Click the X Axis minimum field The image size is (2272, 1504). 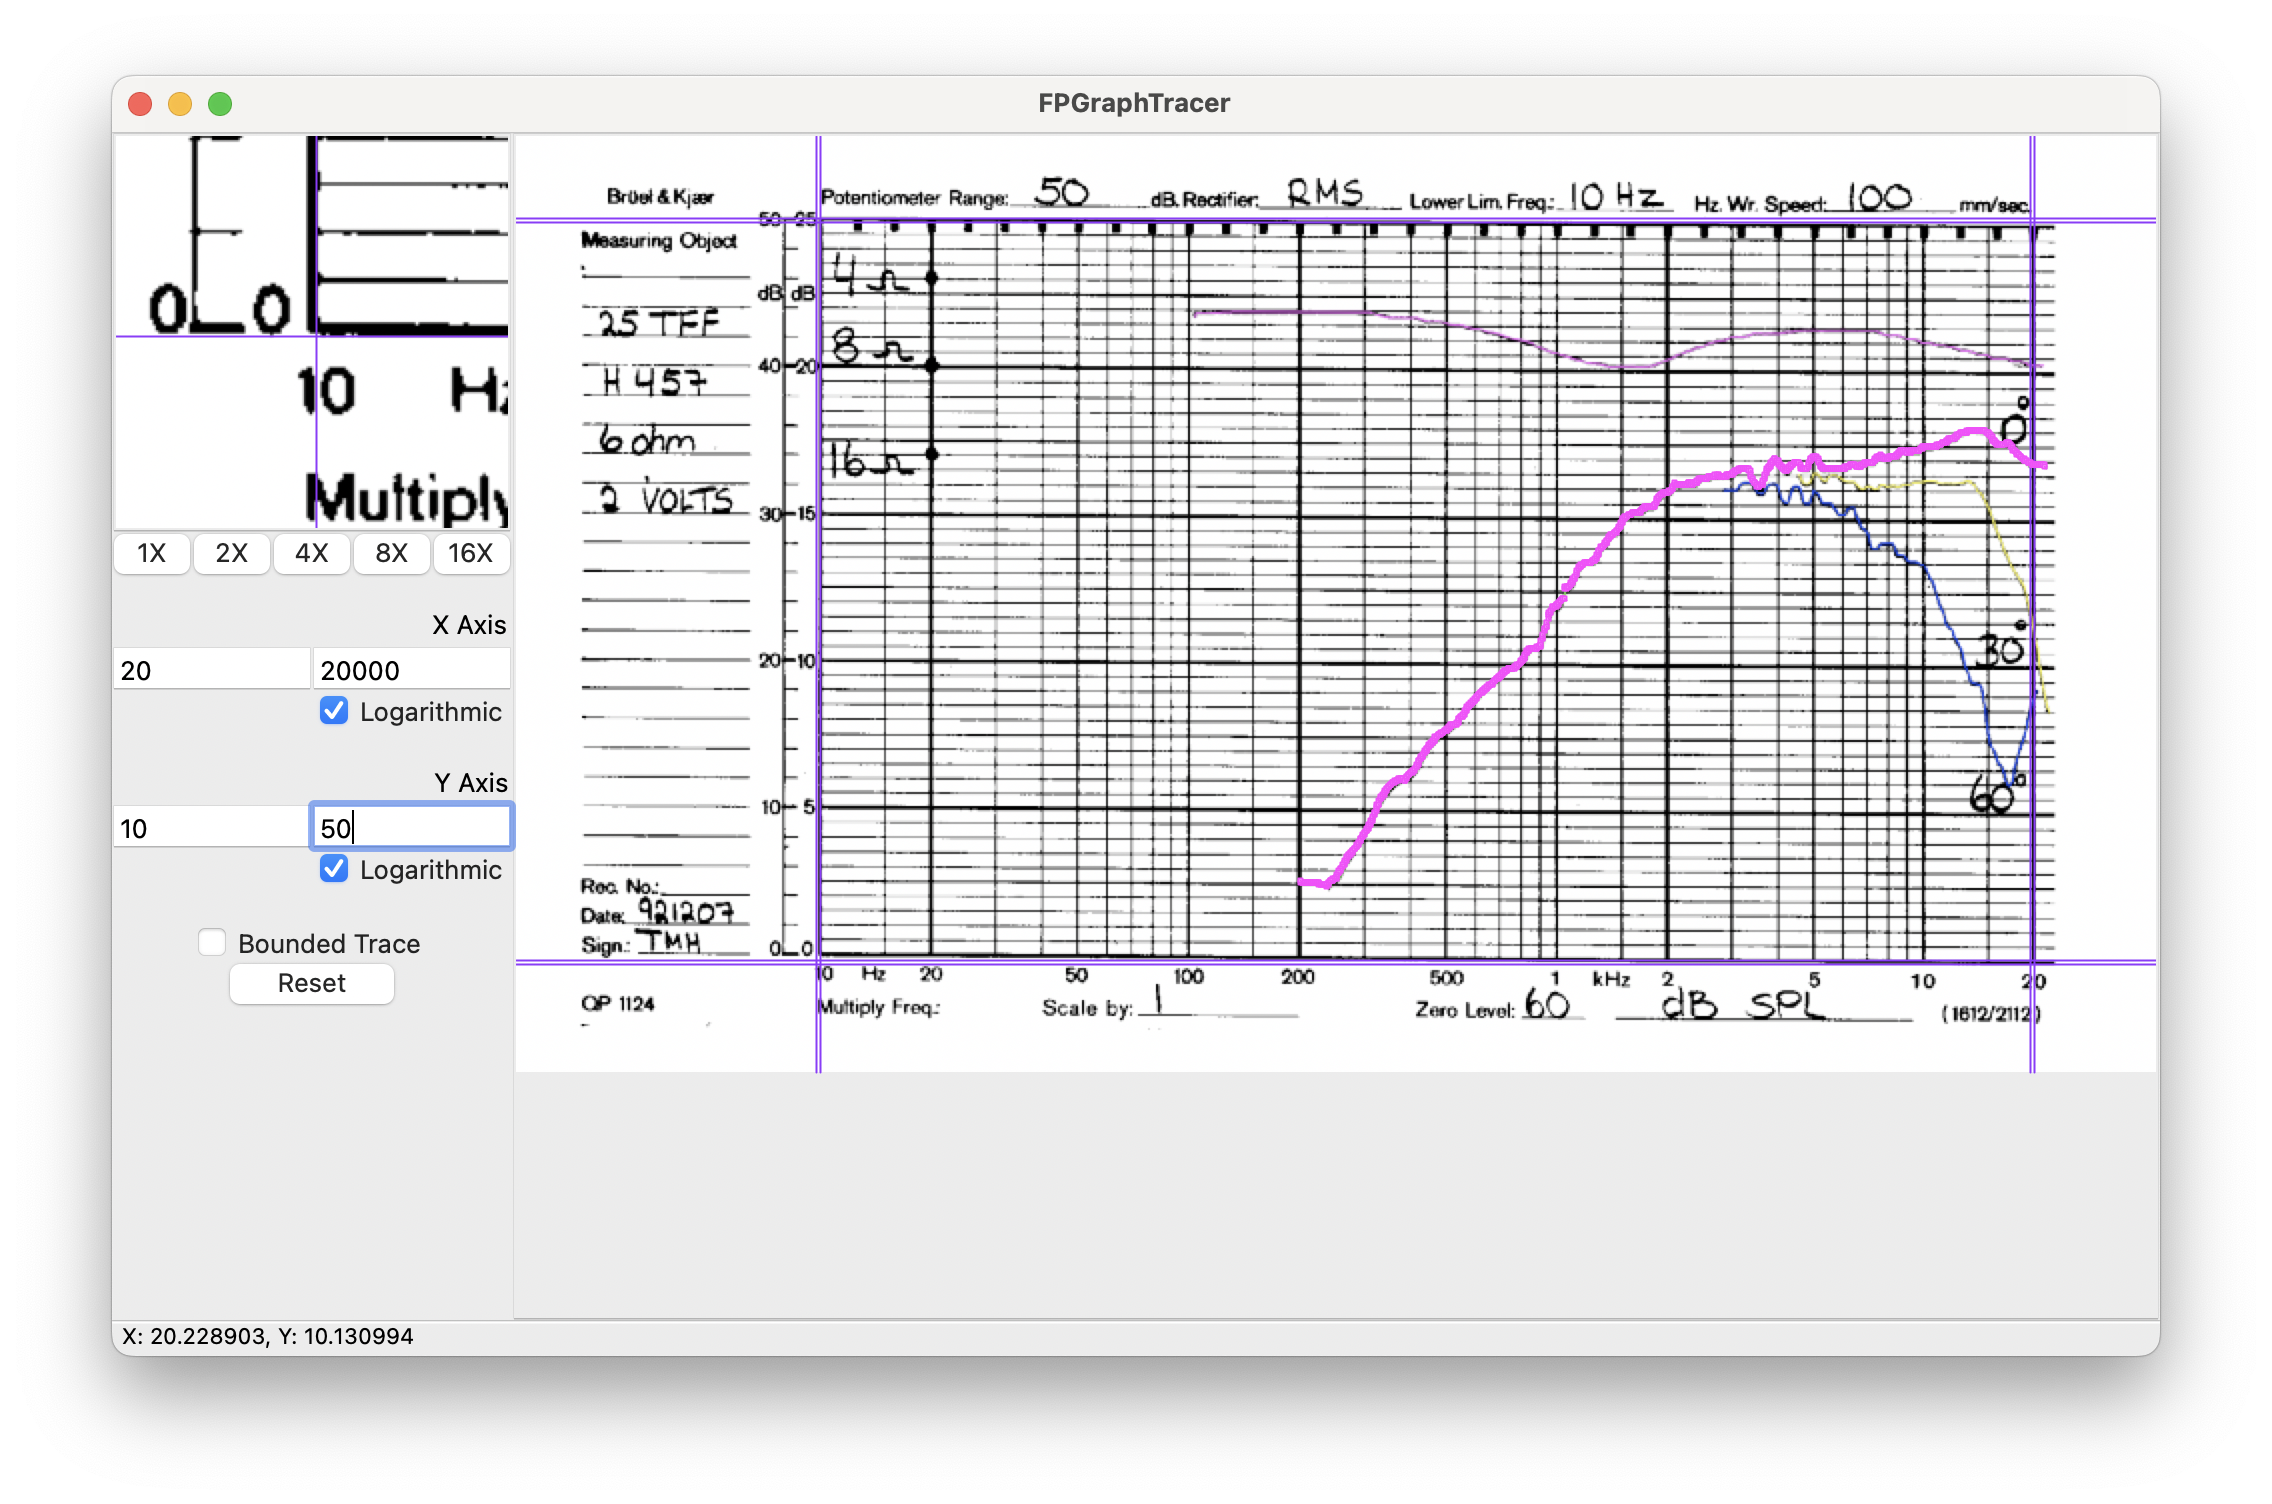(x=211, y=670)
